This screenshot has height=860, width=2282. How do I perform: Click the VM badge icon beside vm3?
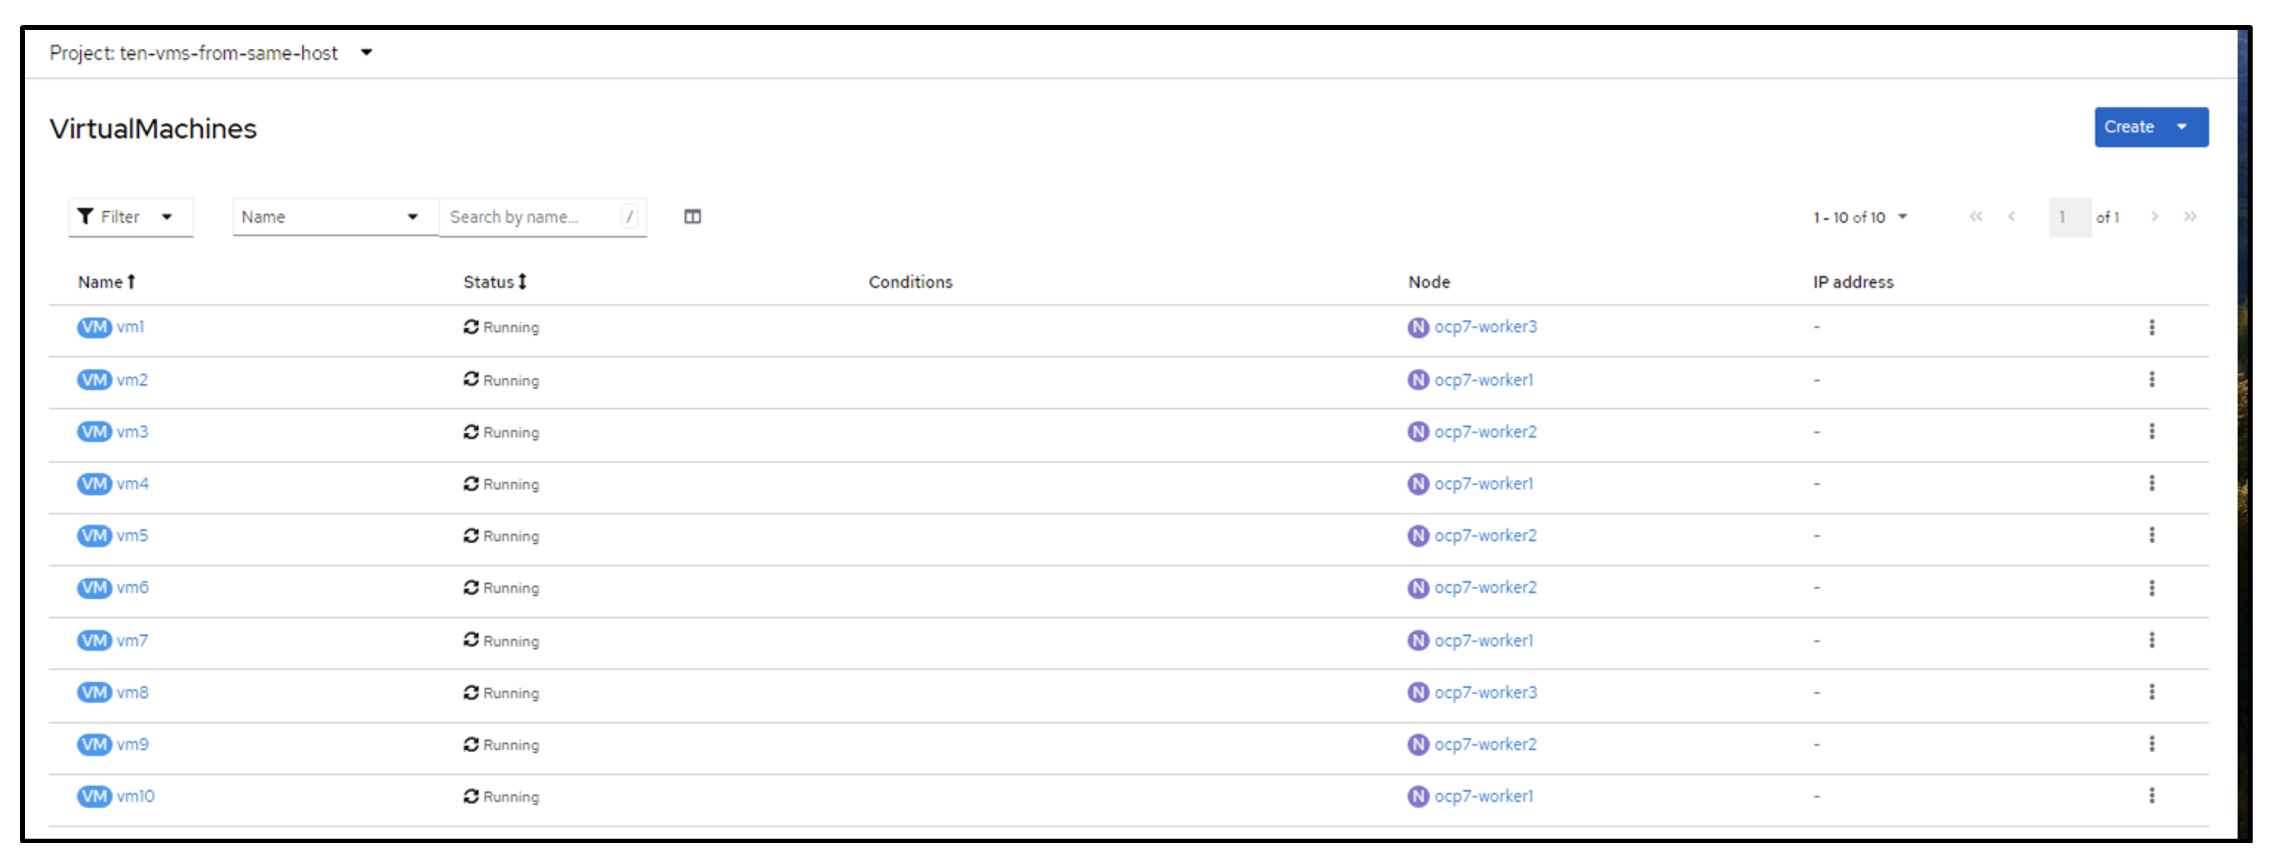click(x=94, y=432)
